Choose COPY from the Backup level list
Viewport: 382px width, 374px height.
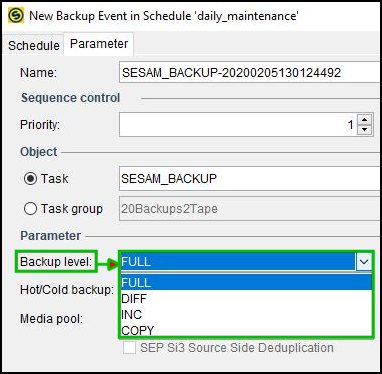(246, 330)
